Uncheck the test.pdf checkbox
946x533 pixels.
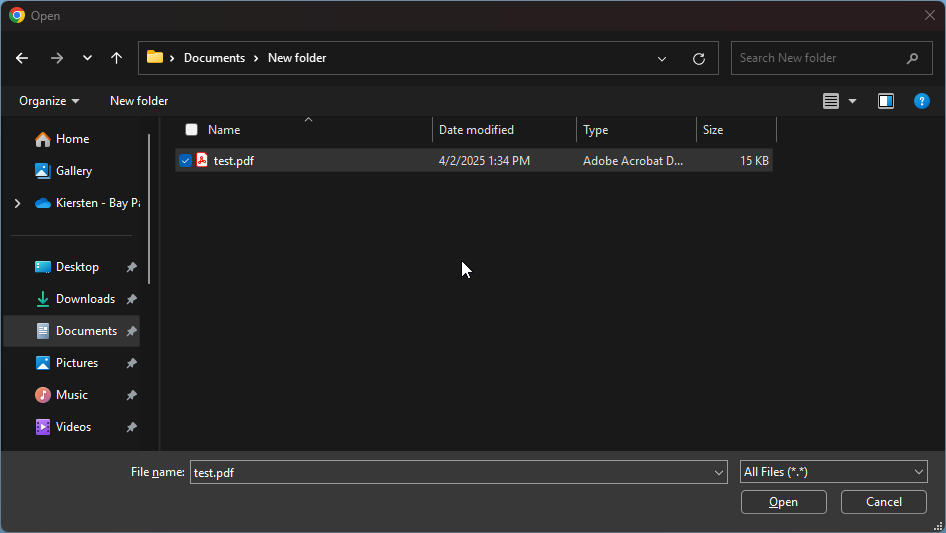click(185, 161)
